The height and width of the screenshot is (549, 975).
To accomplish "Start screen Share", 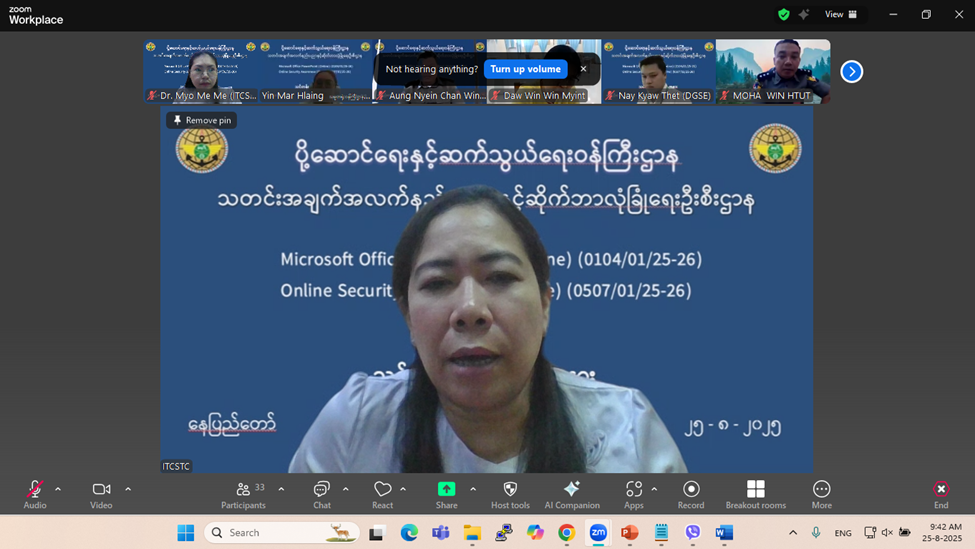I will [446, 489].
